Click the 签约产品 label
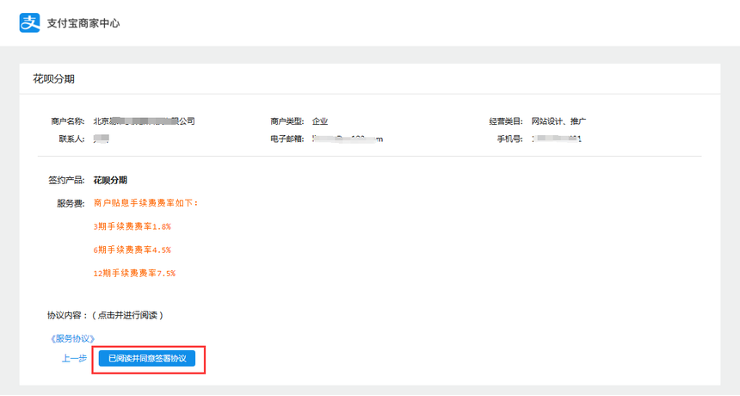Viewport: 740px width, 396px height. [x=66, y=180]
